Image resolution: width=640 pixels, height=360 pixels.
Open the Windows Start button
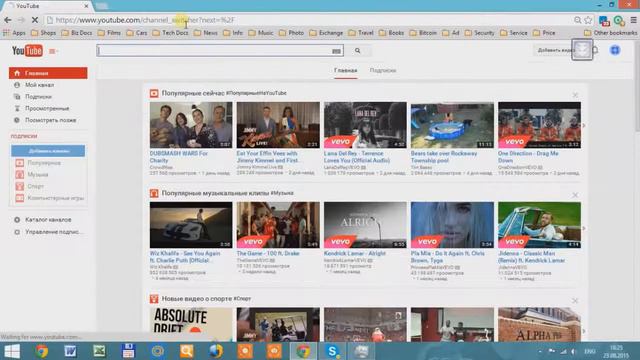coord(11,351)
